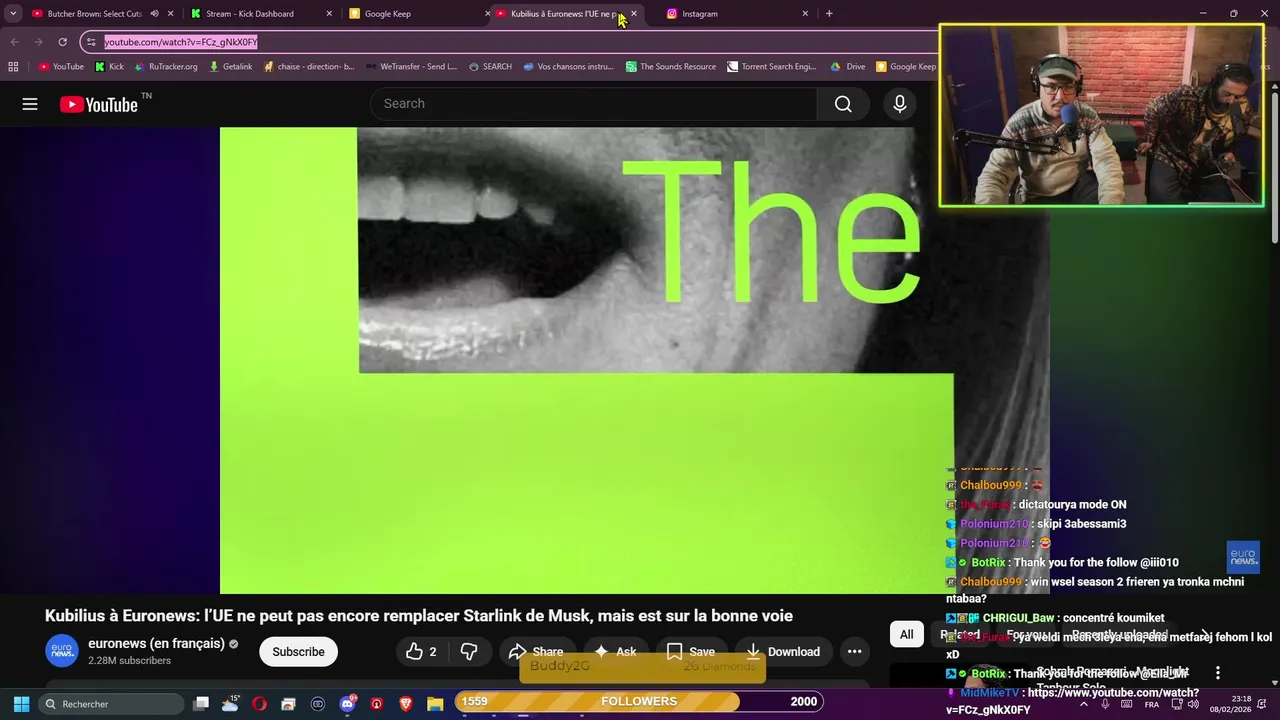The width and height of the screenshot is (1280, 720).
Task: Click the Download button under the video
Action: coord(783,652)
